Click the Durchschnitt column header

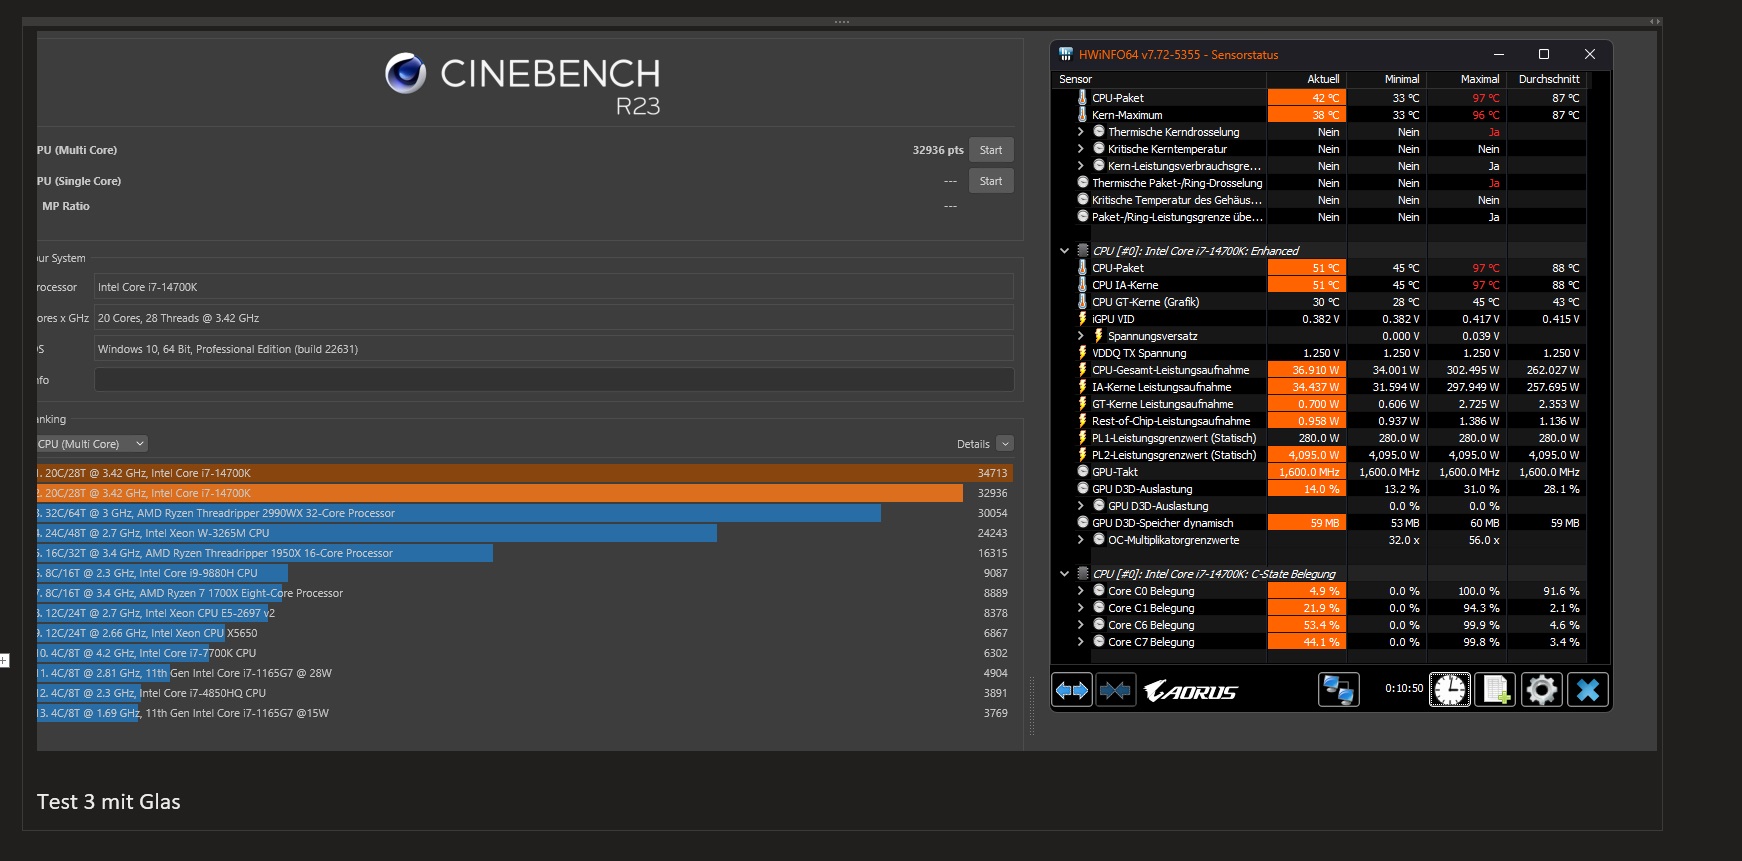[1548, 79]
